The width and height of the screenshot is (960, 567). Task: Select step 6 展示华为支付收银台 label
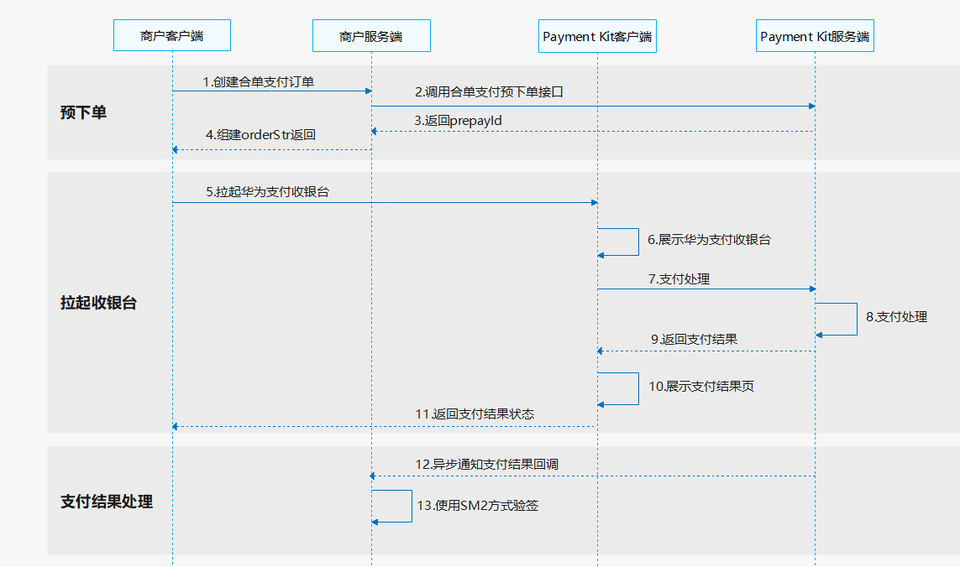[708, 240]
